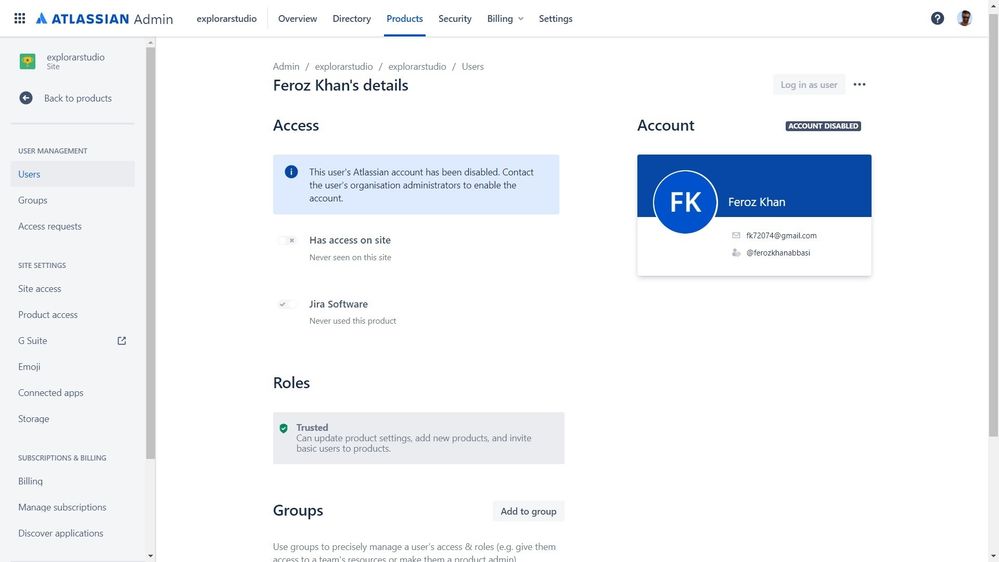Click the fk72074@gmail.com email text
The width and height of the screenshot is (999, 562).
[781, 236]
